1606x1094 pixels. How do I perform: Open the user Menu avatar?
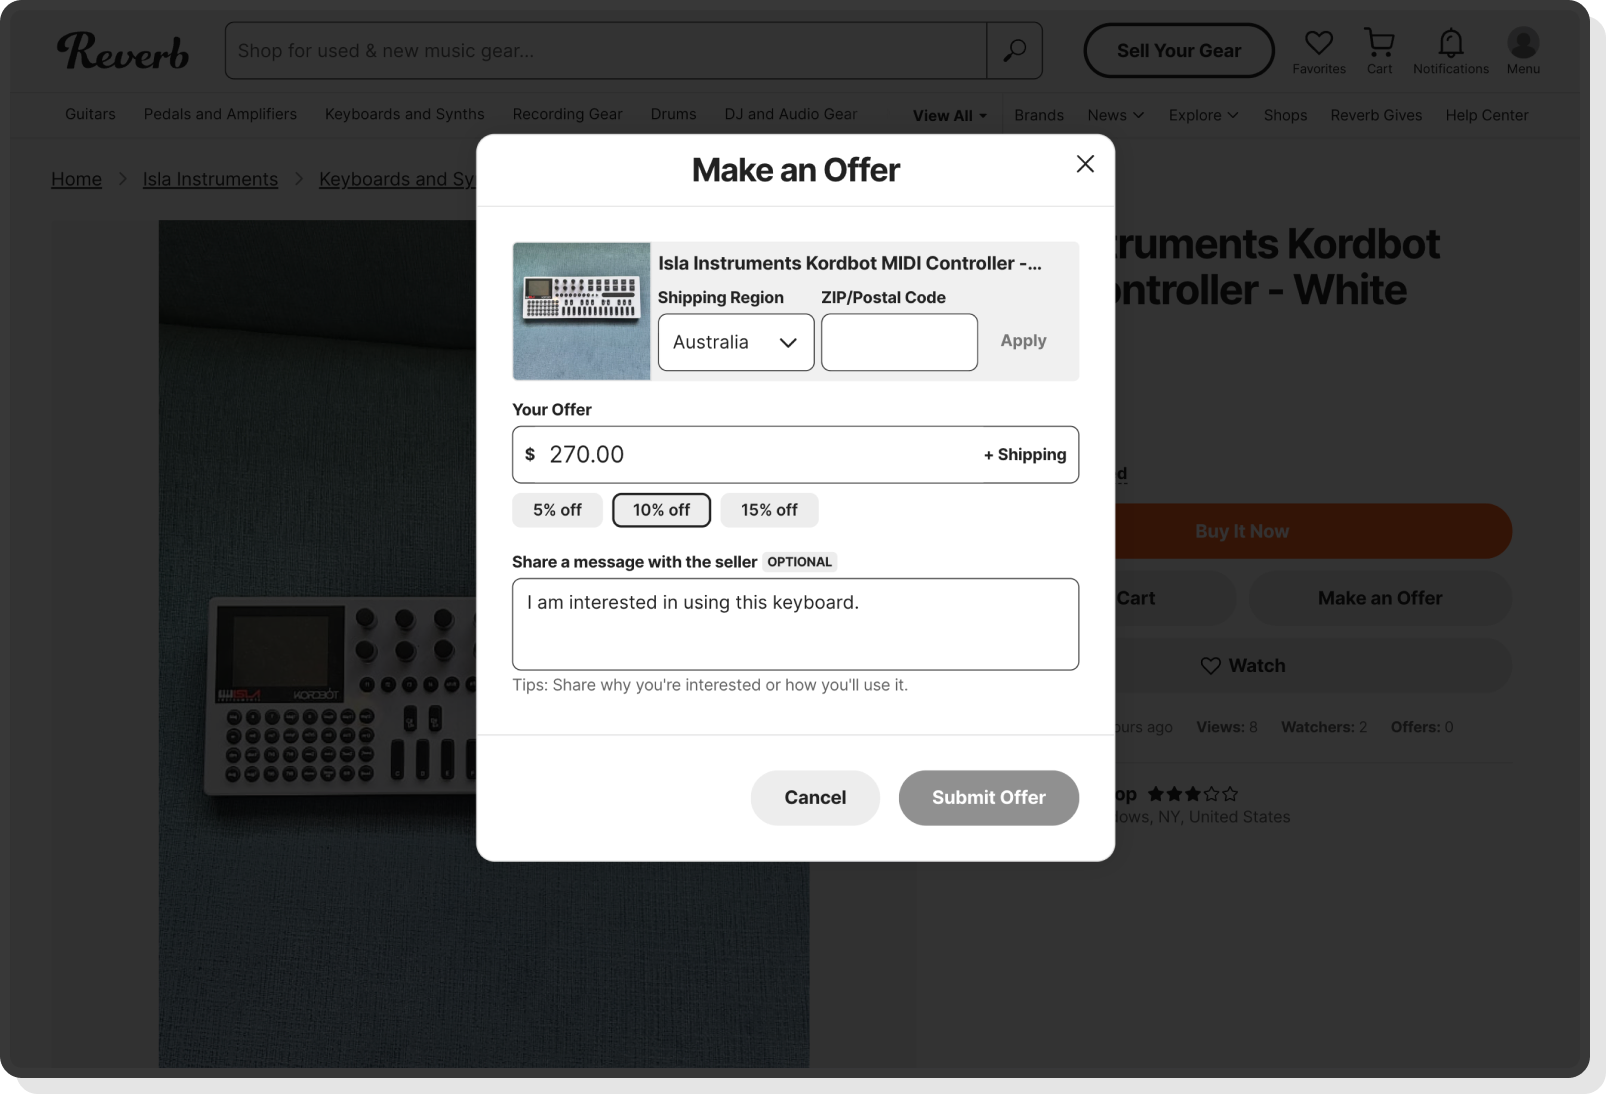1522,43
